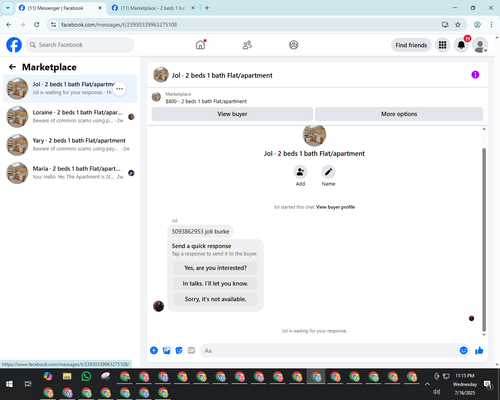Send quick response "In talks. I'll let you know."
The height and width of the screenshot is (400, 500).
(215, 284)
